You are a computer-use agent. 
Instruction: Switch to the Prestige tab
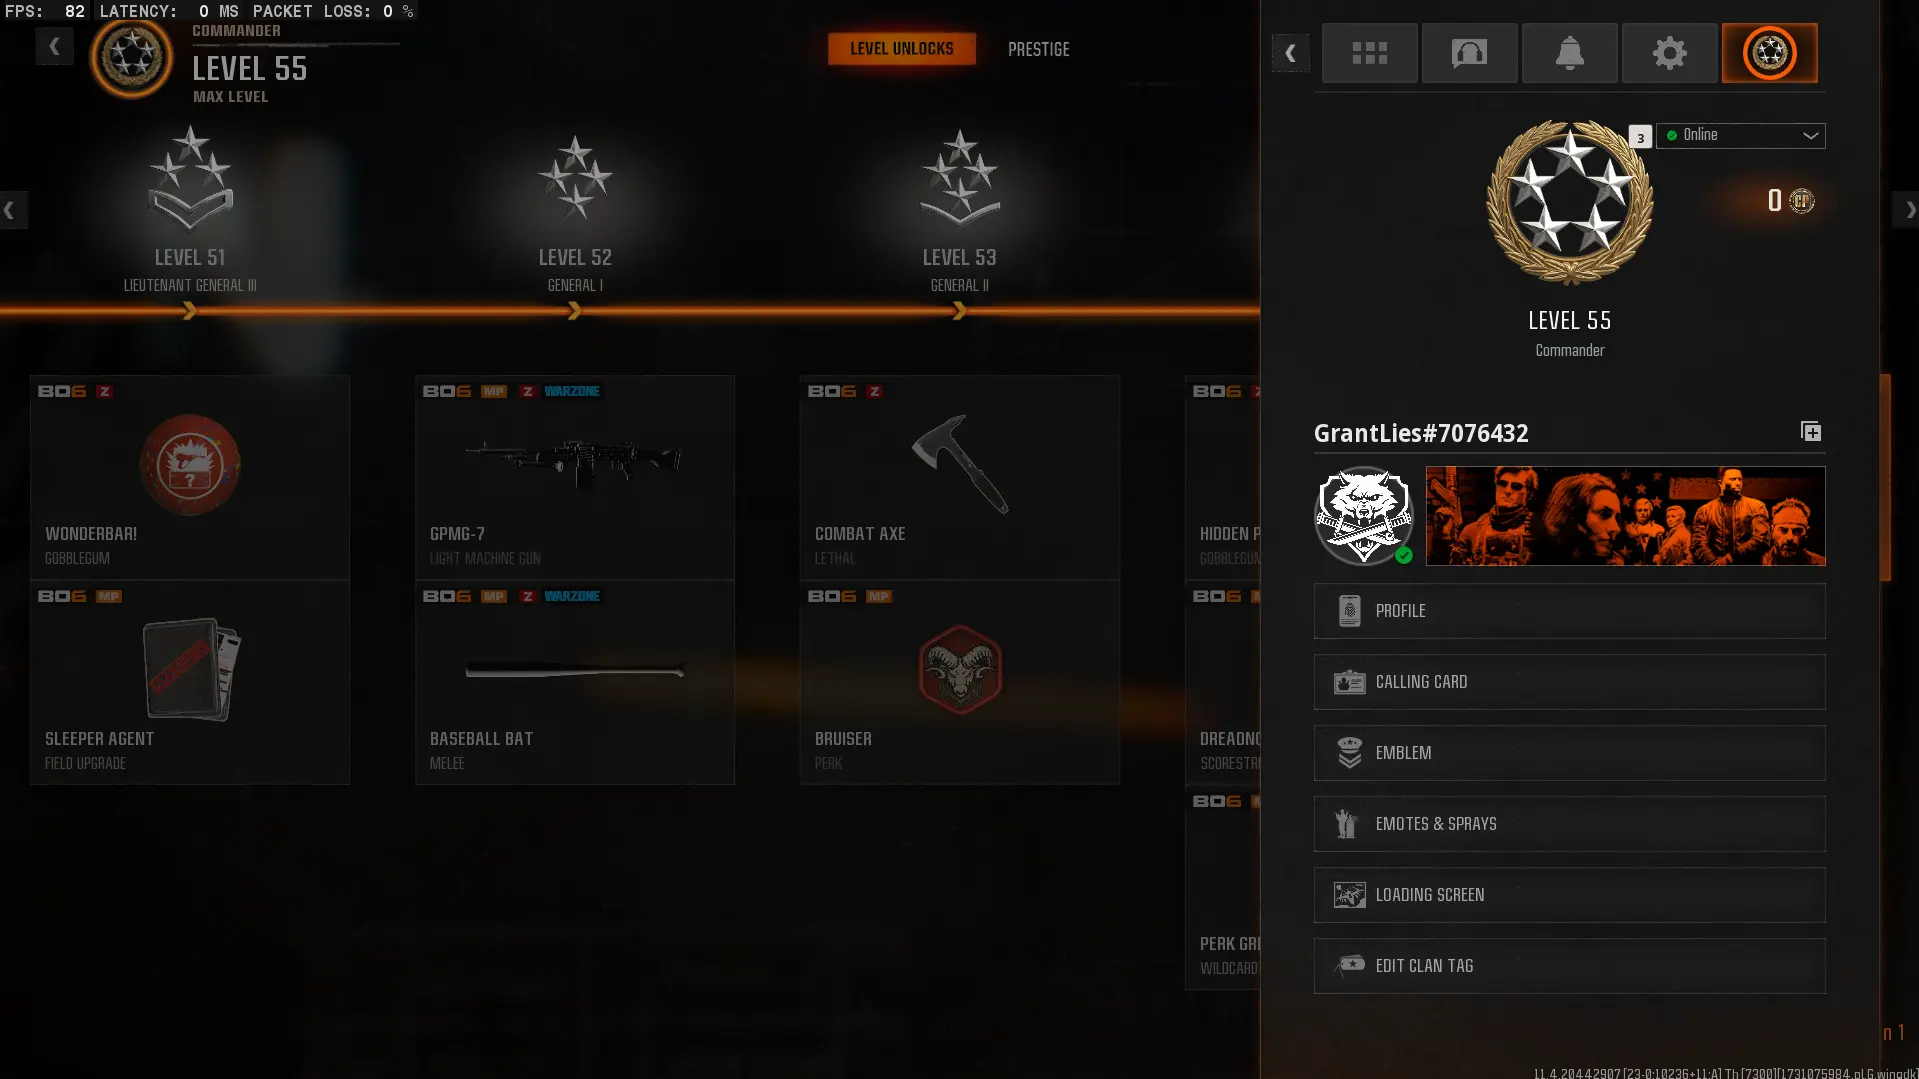(x=1038, y=49)
